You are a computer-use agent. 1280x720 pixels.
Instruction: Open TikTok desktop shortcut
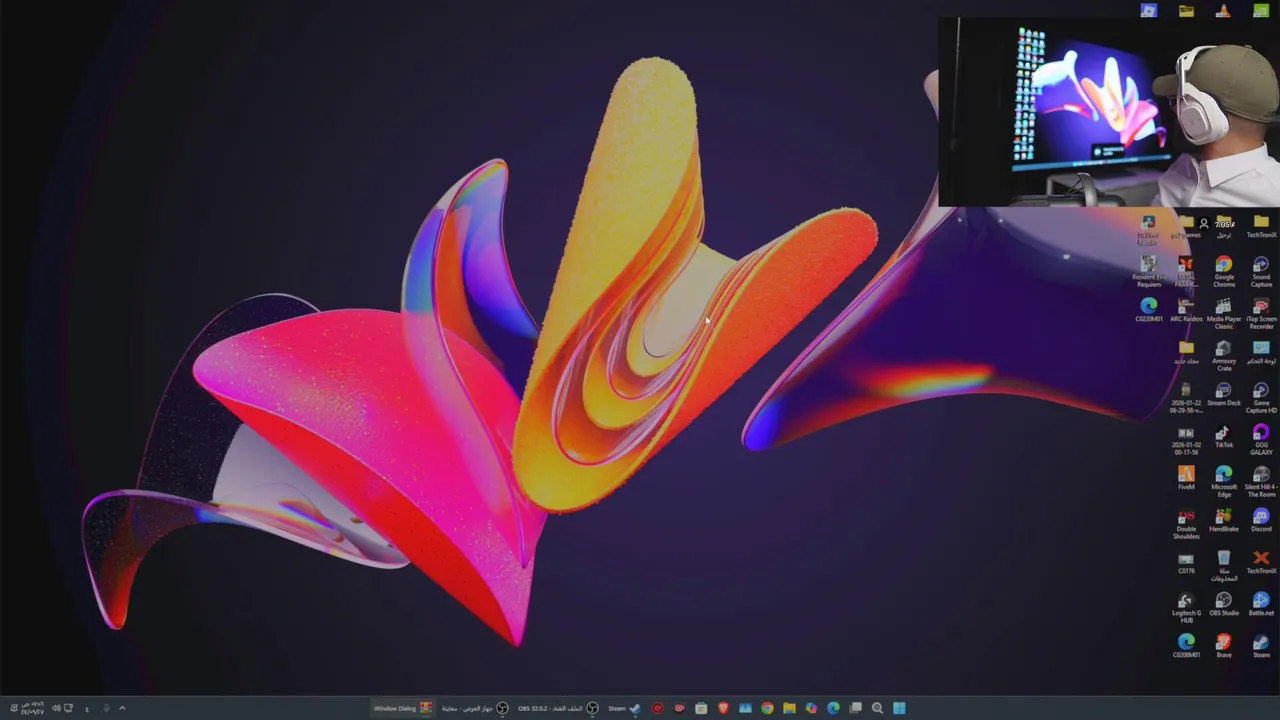click(1224, 438)
